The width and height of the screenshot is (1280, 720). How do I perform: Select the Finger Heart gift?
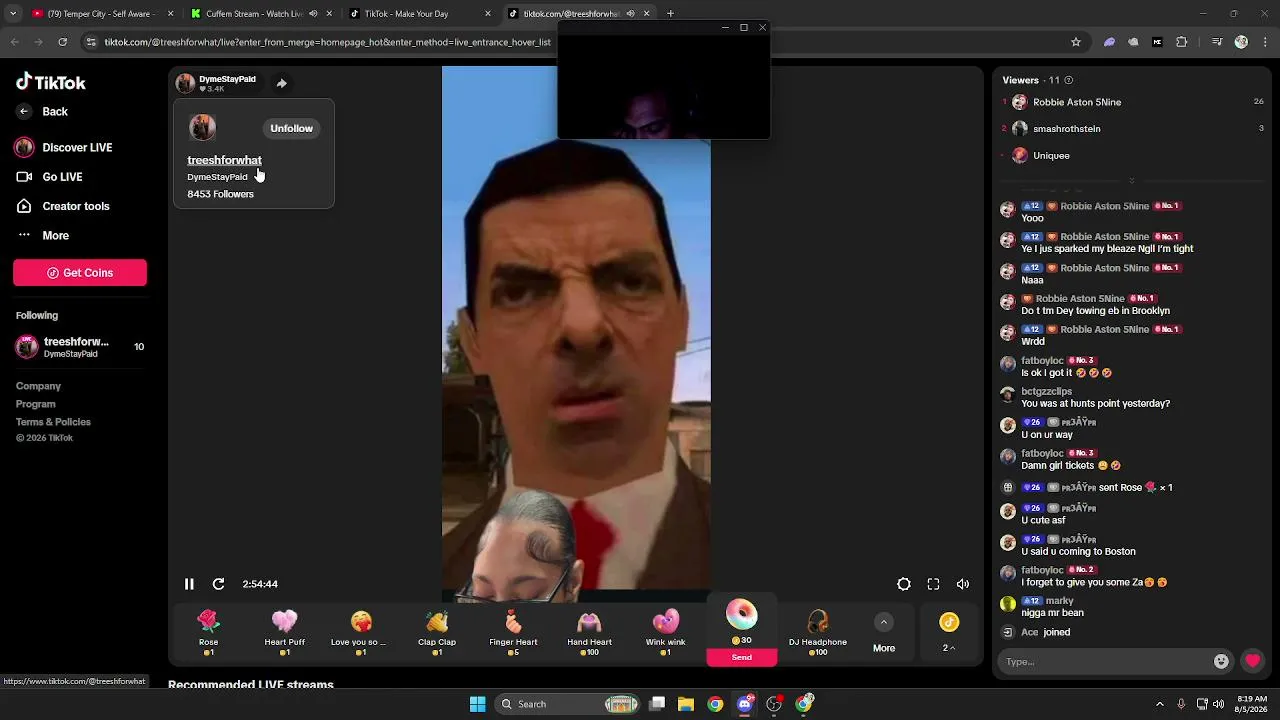coord(513,633)
